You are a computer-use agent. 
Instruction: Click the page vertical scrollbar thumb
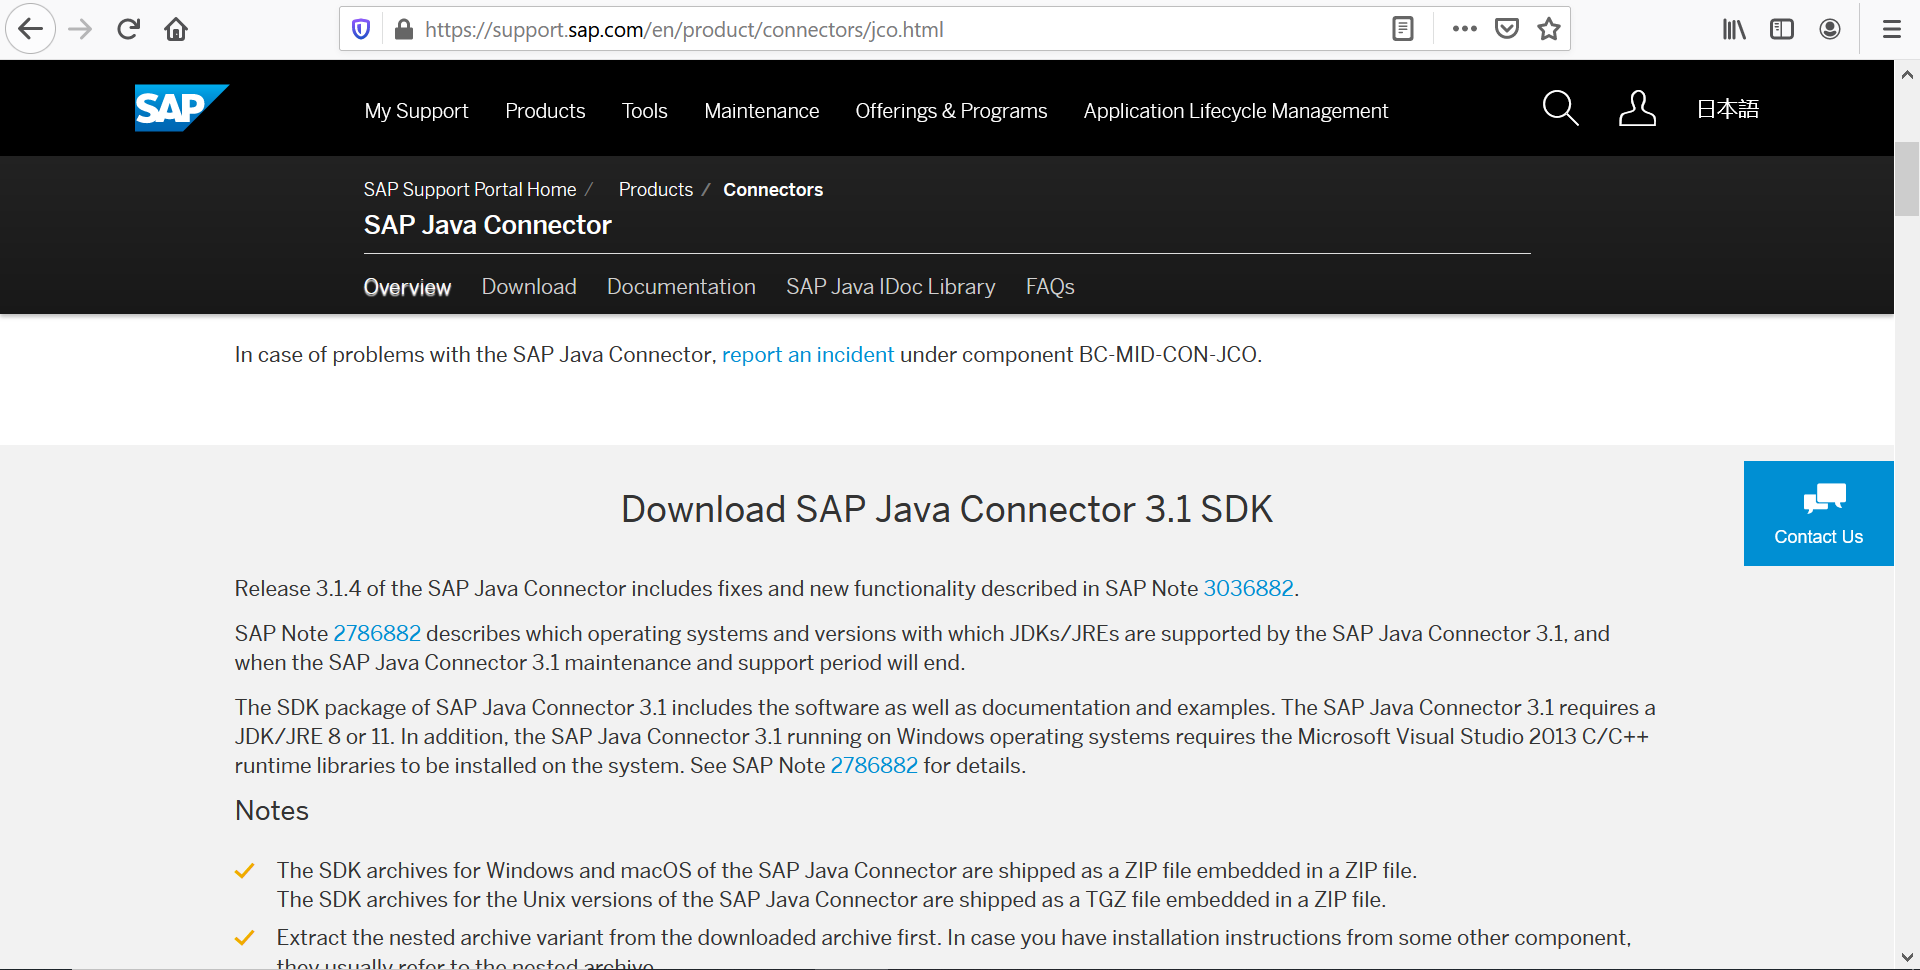pos(1907,180)
